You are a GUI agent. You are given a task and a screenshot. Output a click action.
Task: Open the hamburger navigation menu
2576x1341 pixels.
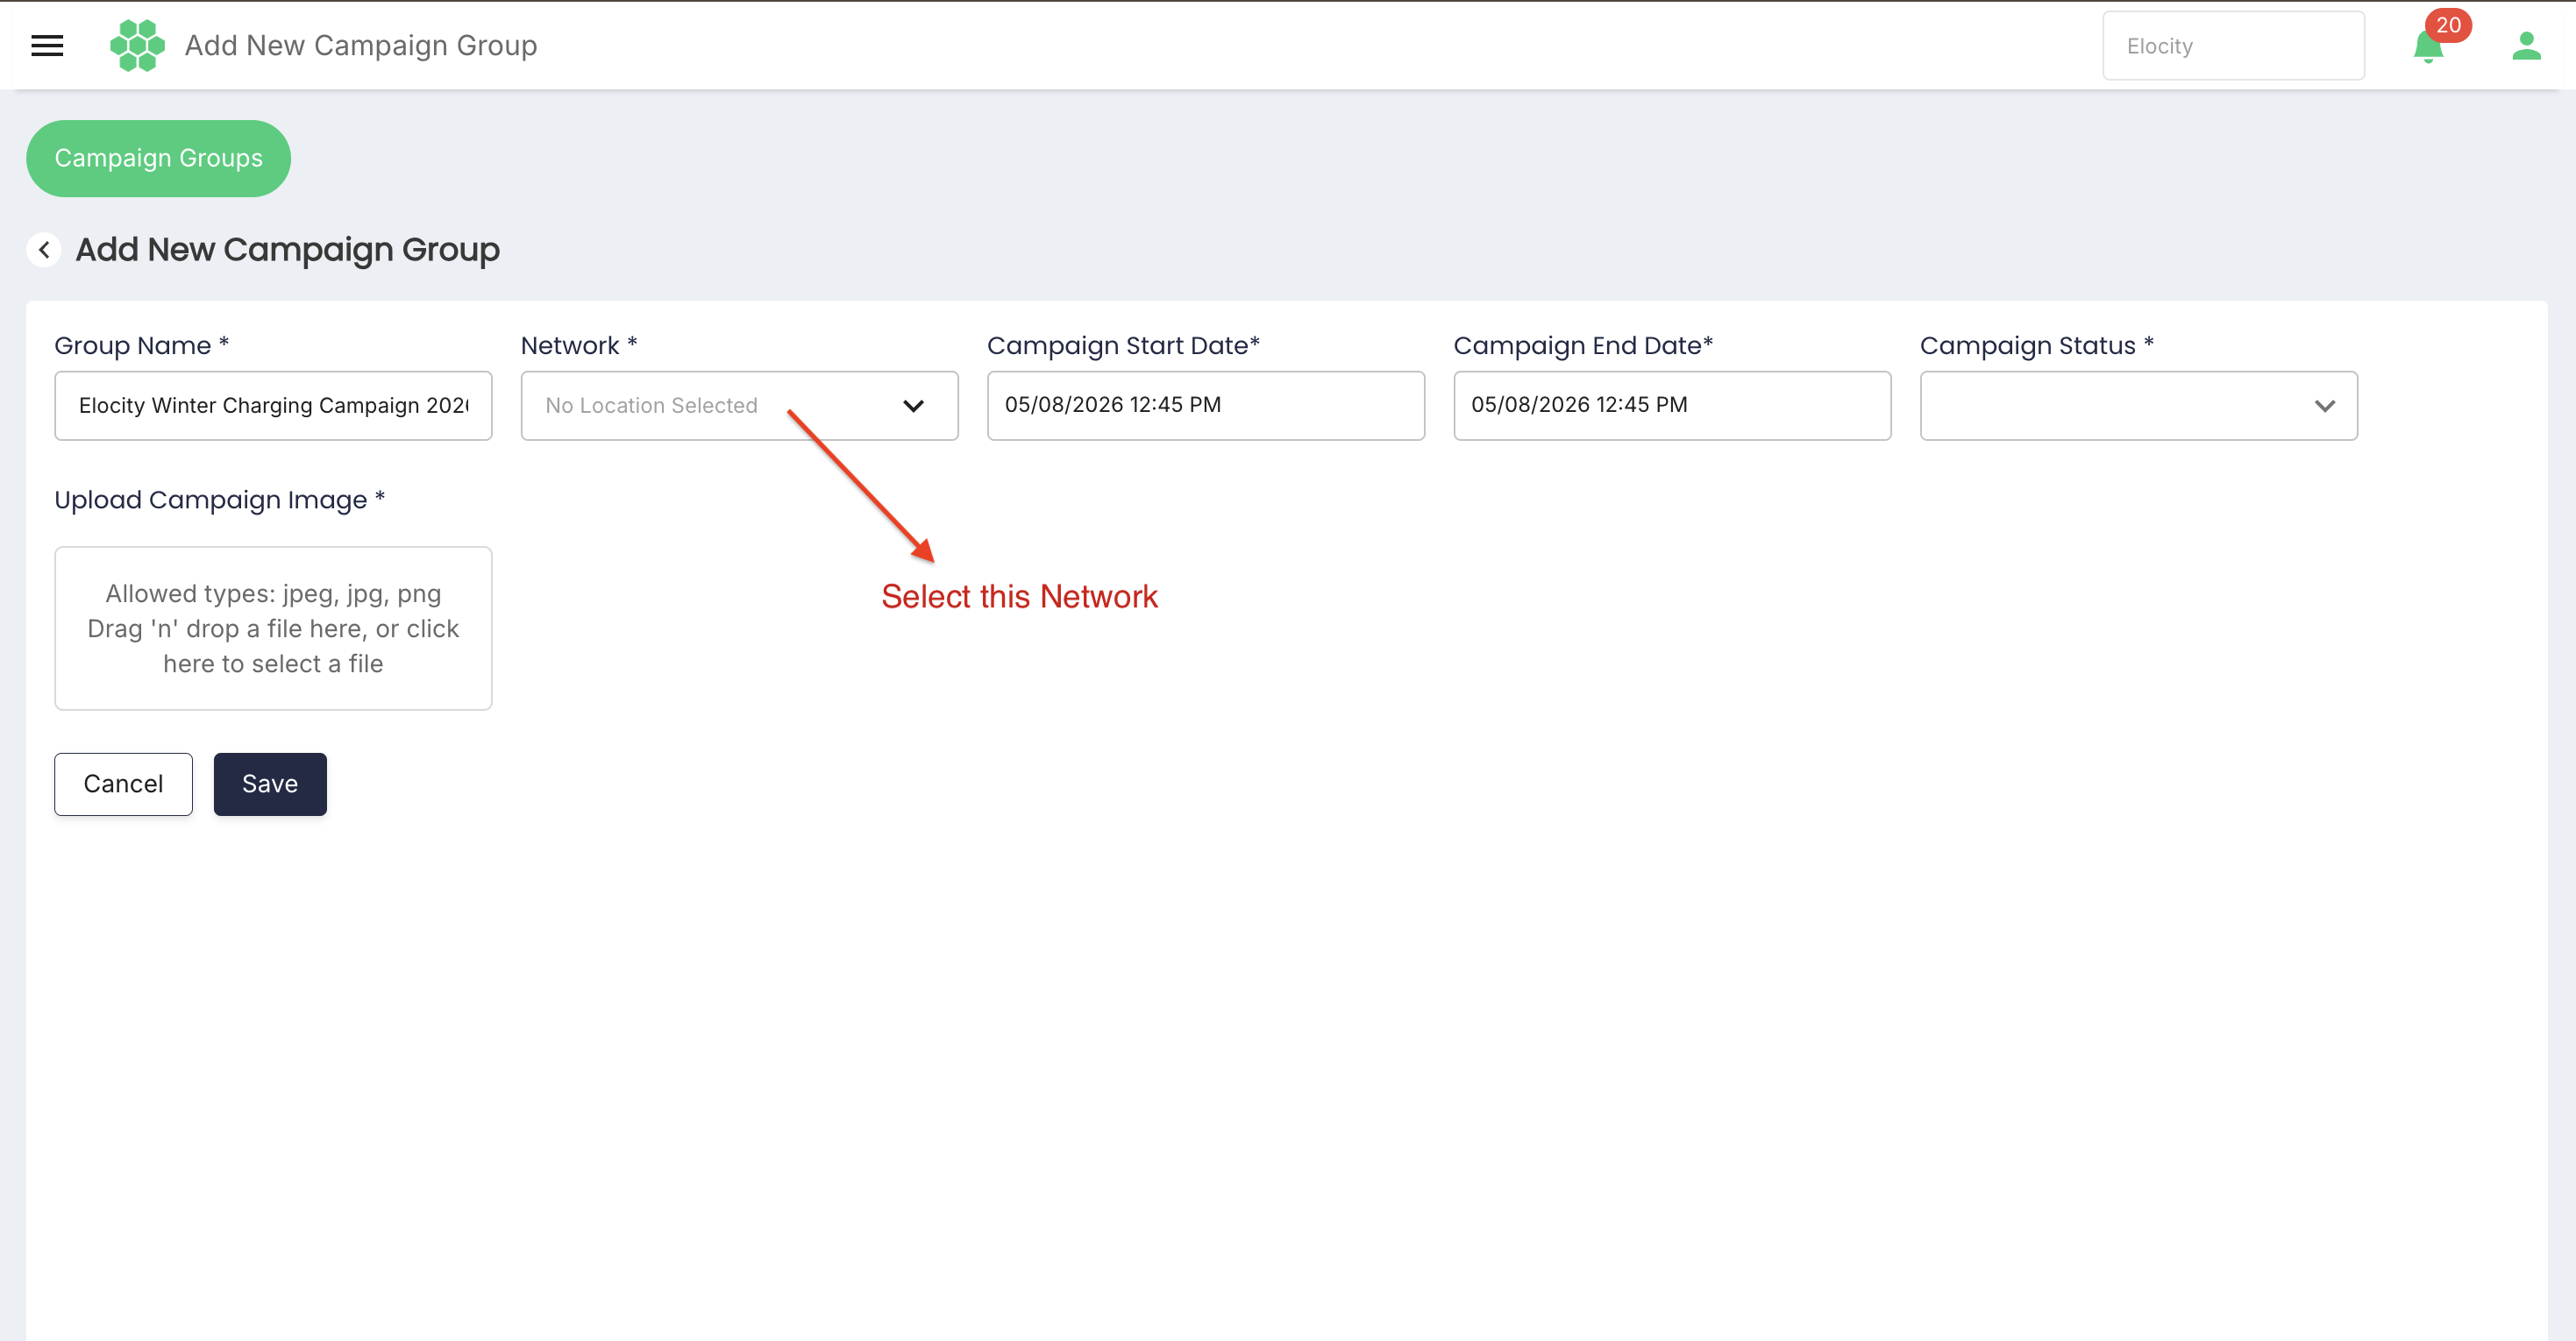click(47, 45)
